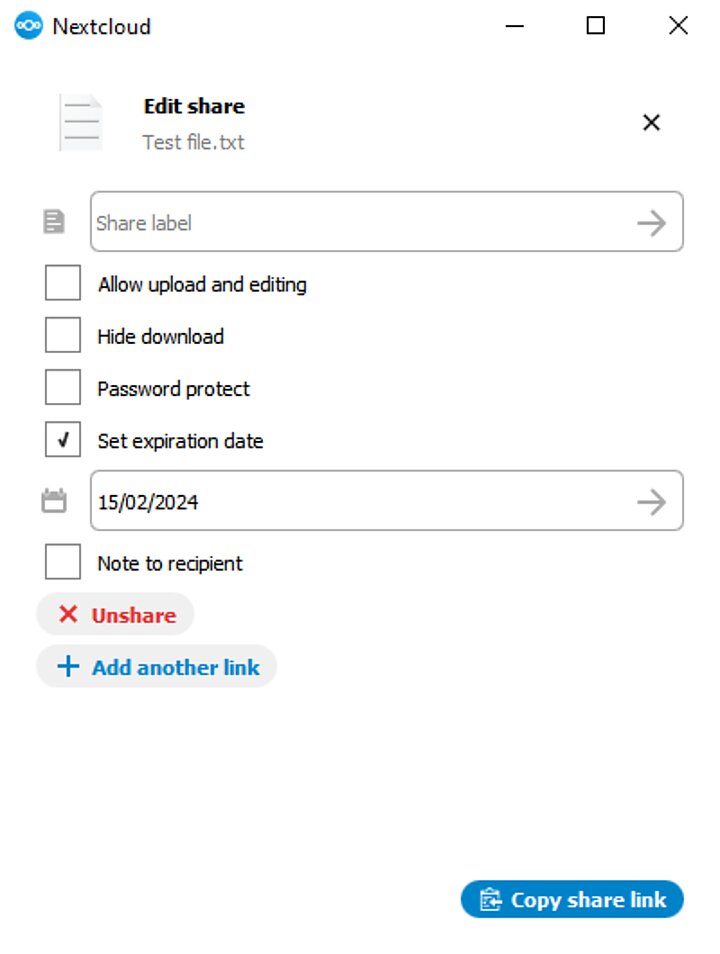The image size is (720, 954).
Task: Click Add another link
Action: click(x=157, y=666)
